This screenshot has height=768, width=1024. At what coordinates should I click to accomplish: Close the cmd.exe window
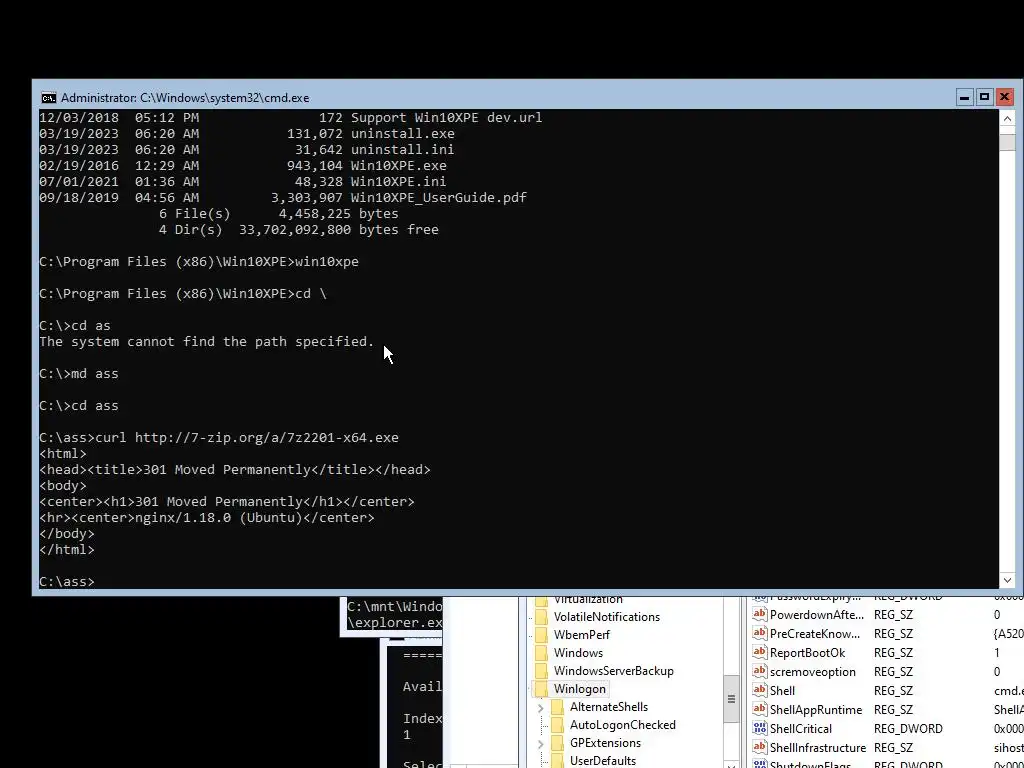click(1004, 97)
